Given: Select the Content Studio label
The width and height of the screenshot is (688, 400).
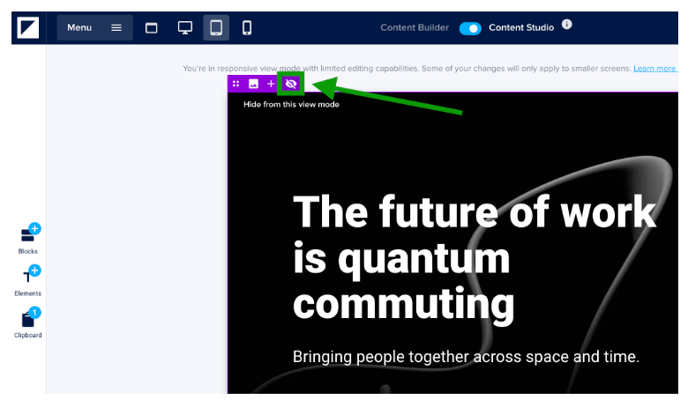Looking at the screenshot, I should coord(520,28).
